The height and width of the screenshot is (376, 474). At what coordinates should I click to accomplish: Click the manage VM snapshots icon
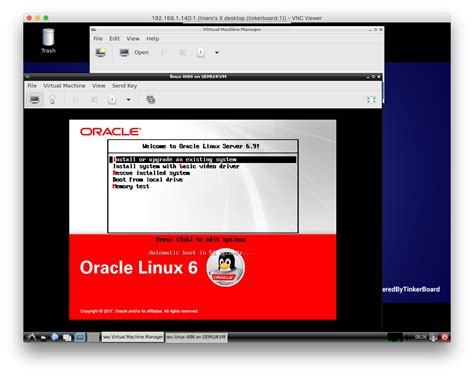151,100
